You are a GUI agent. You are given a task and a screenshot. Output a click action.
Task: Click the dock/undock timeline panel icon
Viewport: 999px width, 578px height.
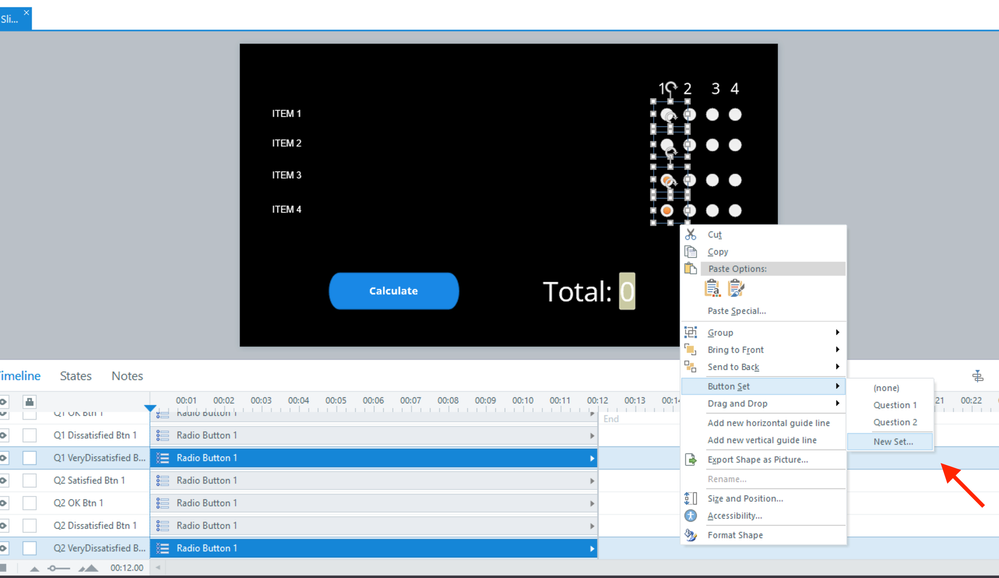pos(977,376)
